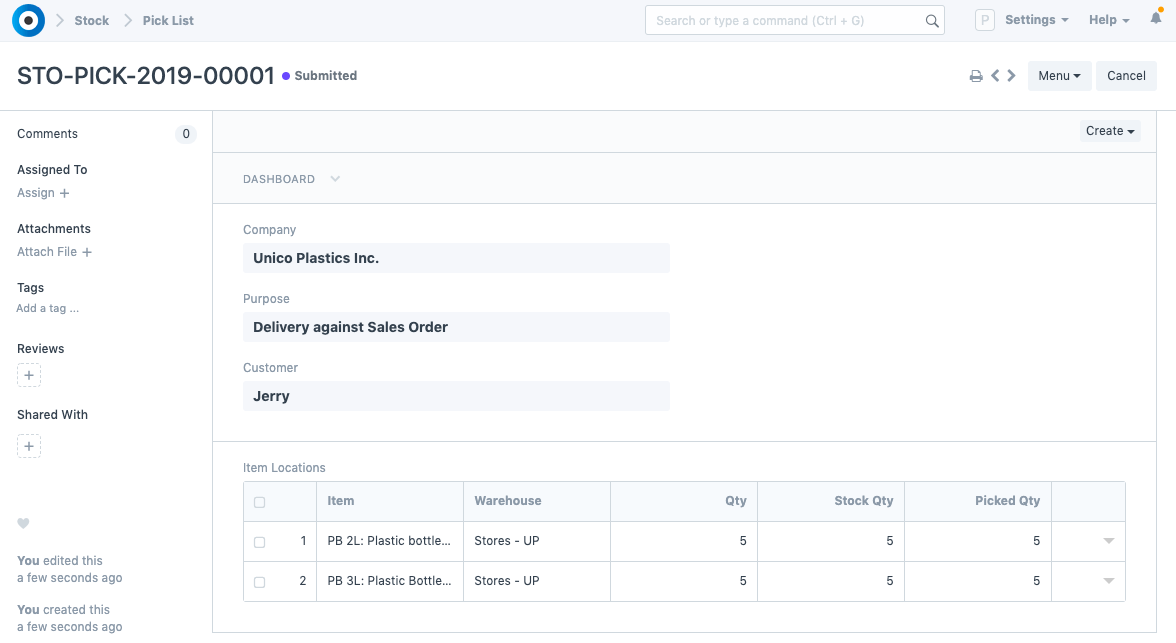Go to next document arrow

(1012, 76)
